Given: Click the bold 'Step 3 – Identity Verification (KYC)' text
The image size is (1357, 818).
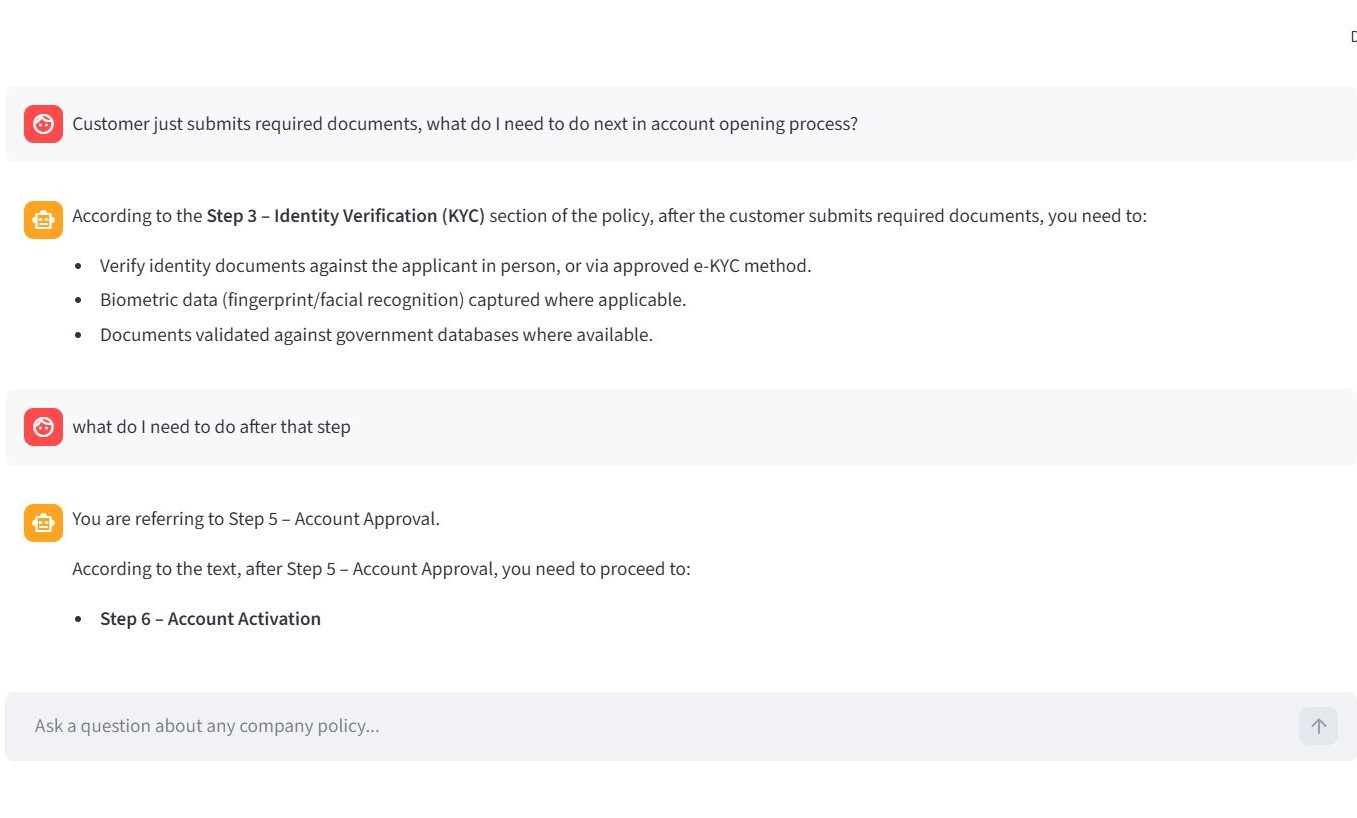Looking at the screenshot, I should point(345,216).
